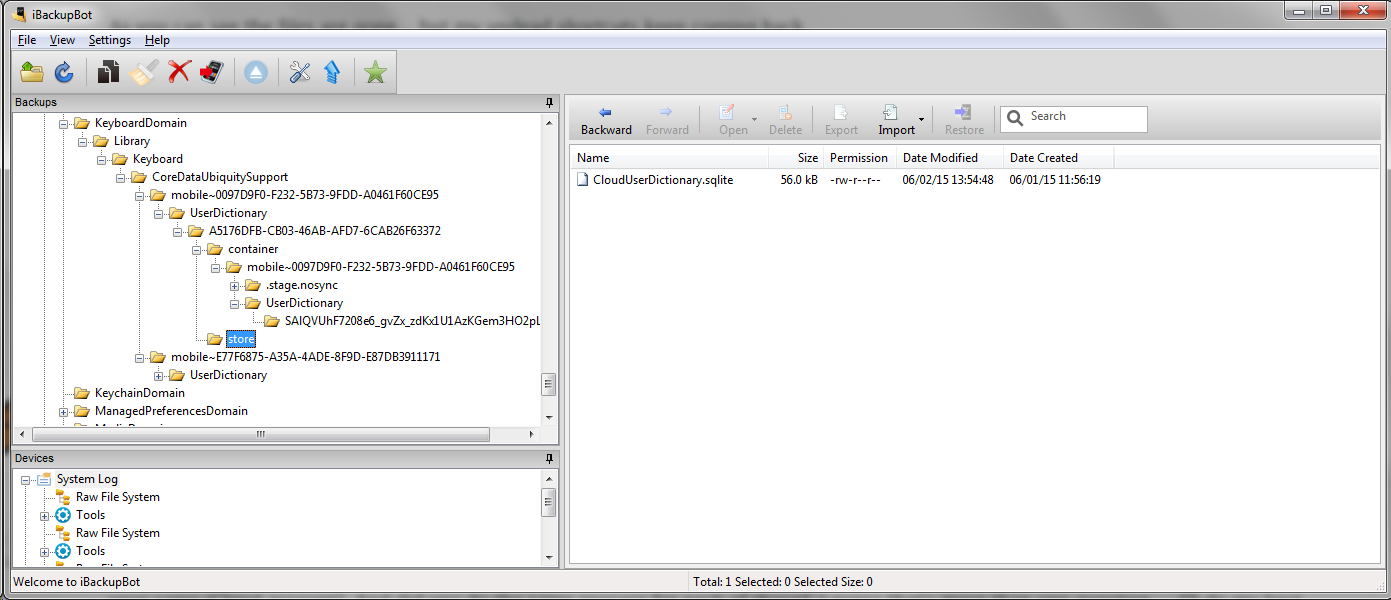Screen dimensions: 1391x600
Task: Select the store folder in tree
Action: tap(241, 339)
